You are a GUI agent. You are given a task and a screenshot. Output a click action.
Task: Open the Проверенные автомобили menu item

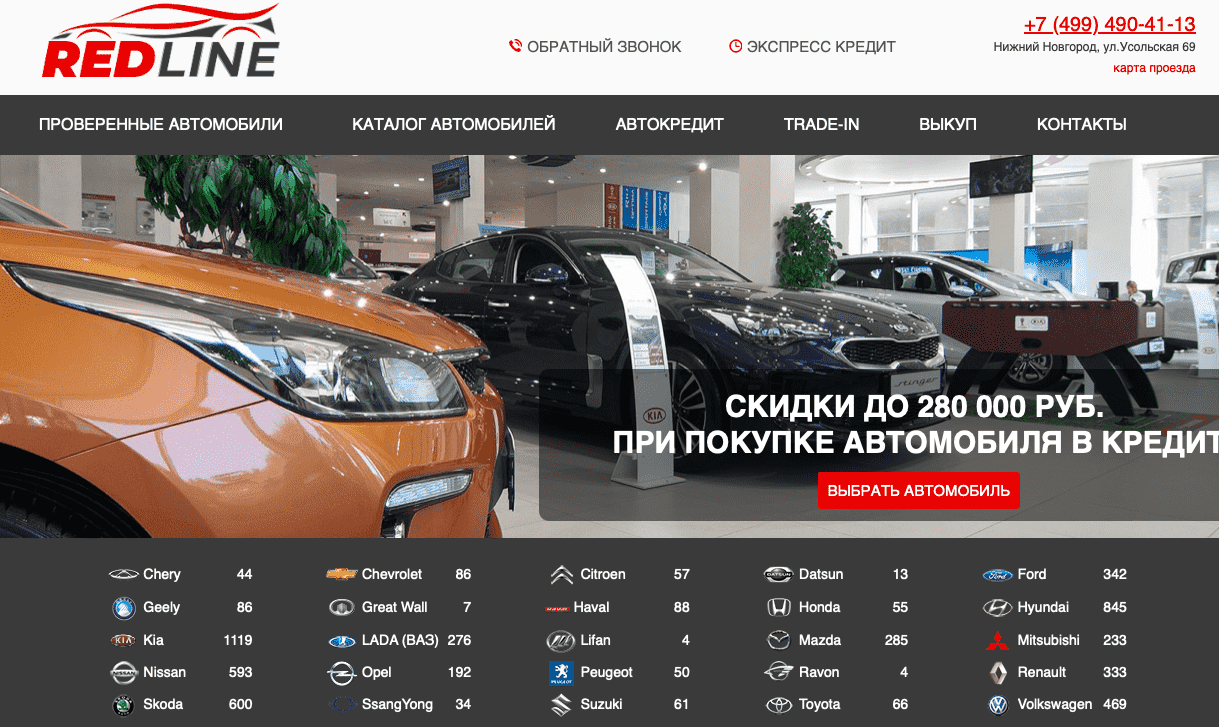click(x=161, y=125)
